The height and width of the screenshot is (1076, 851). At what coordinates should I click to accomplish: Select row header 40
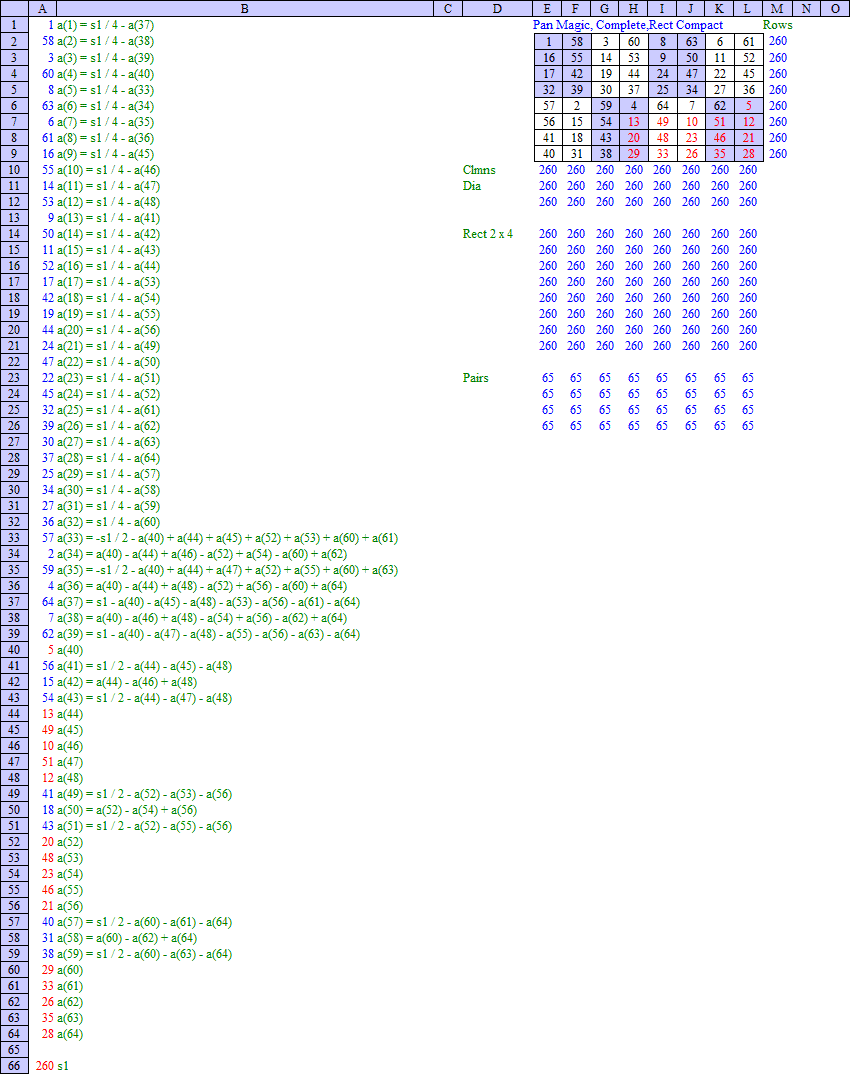[x=14, y=650]
